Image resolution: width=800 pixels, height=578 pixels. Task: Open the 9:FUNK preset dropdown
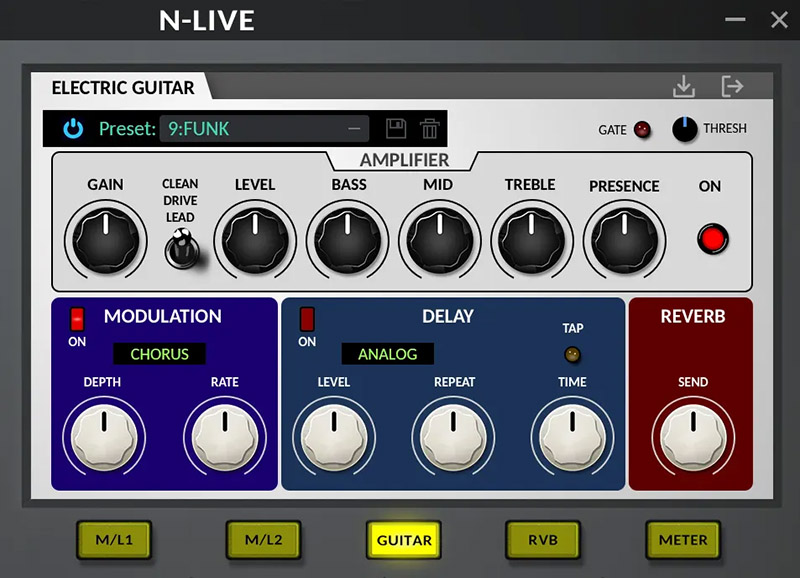point(263,128)
